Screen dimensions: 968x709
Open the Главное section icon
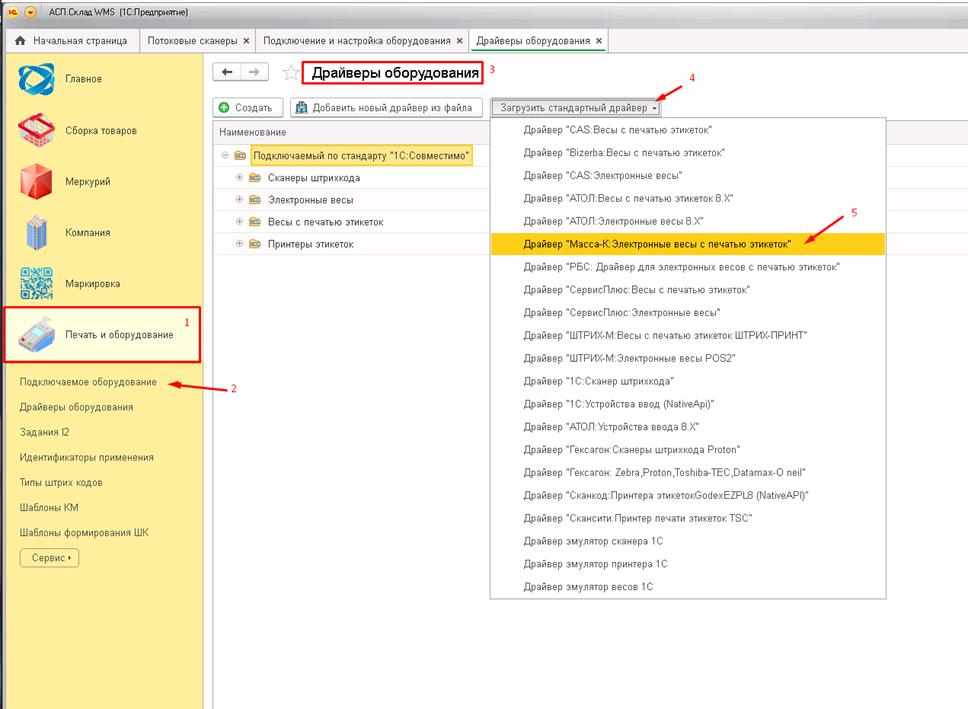(36, 79)
